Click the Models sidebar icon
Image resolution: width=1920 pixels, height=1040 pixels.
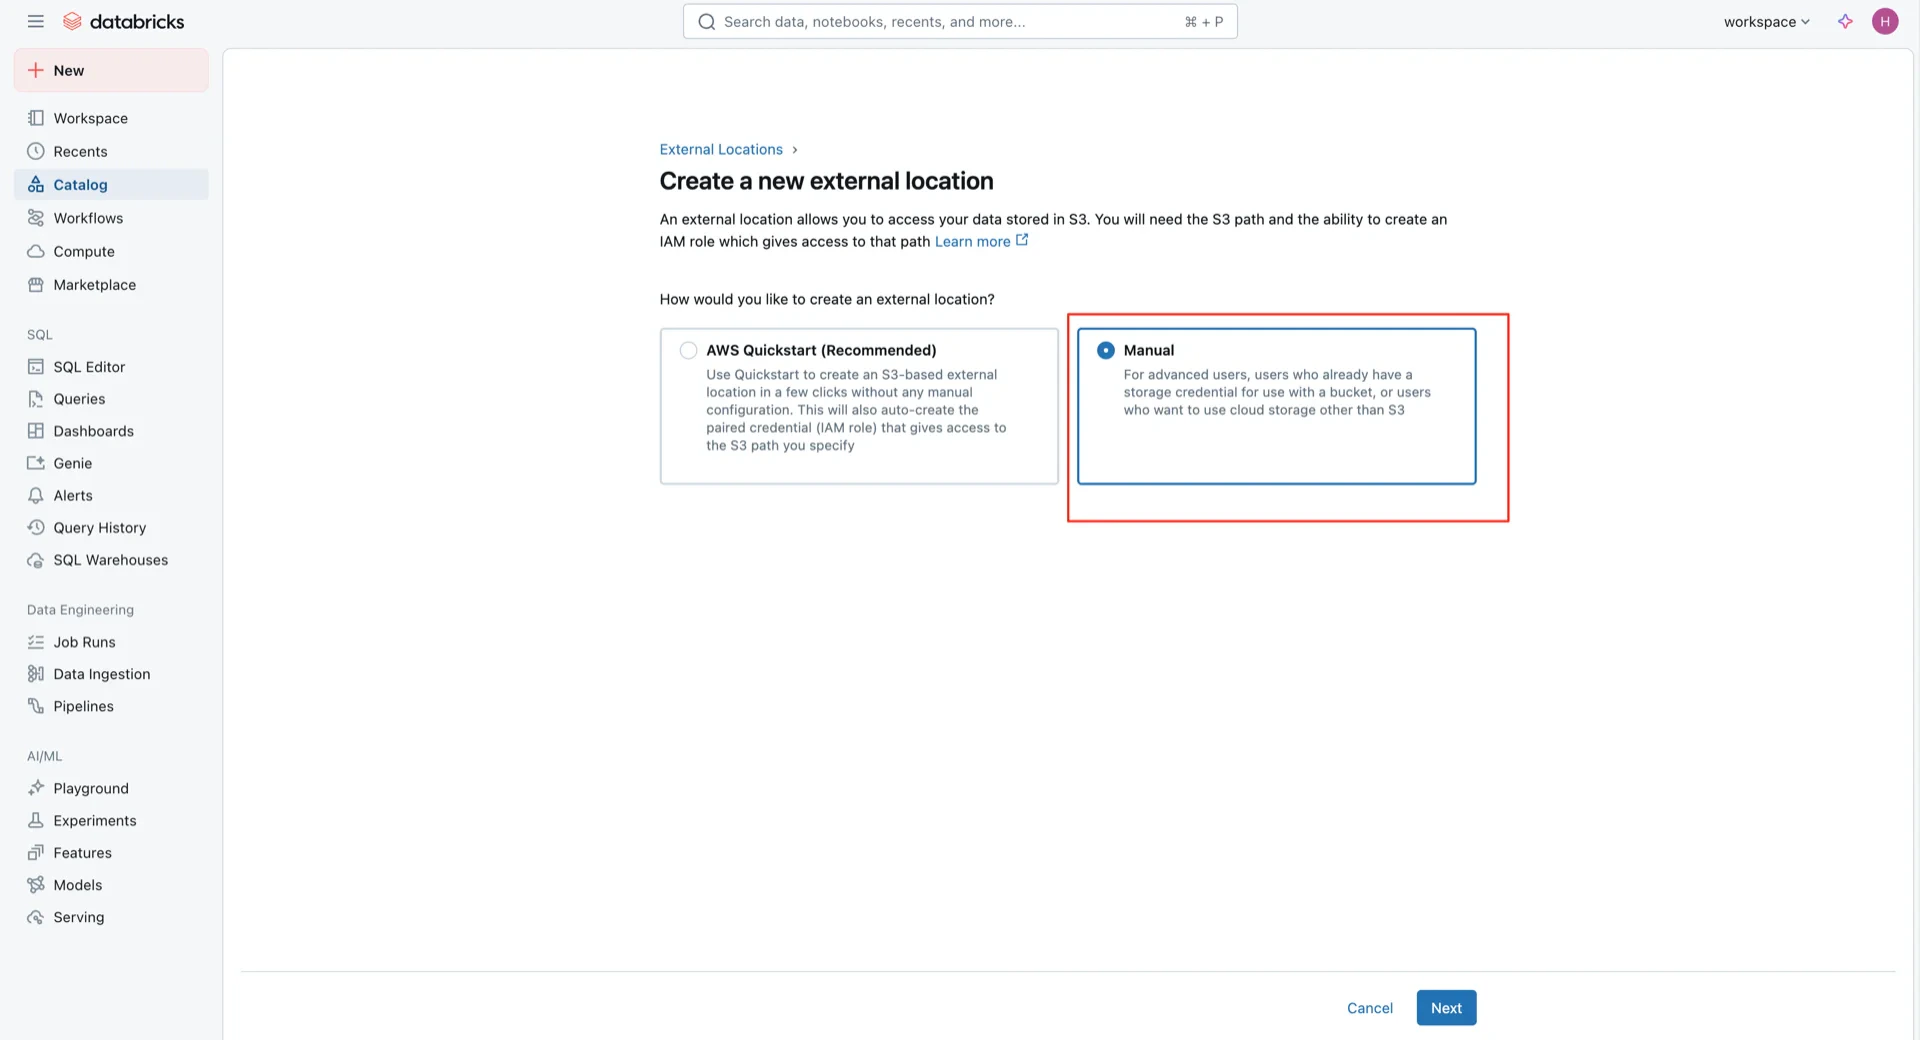coord(36,885)
